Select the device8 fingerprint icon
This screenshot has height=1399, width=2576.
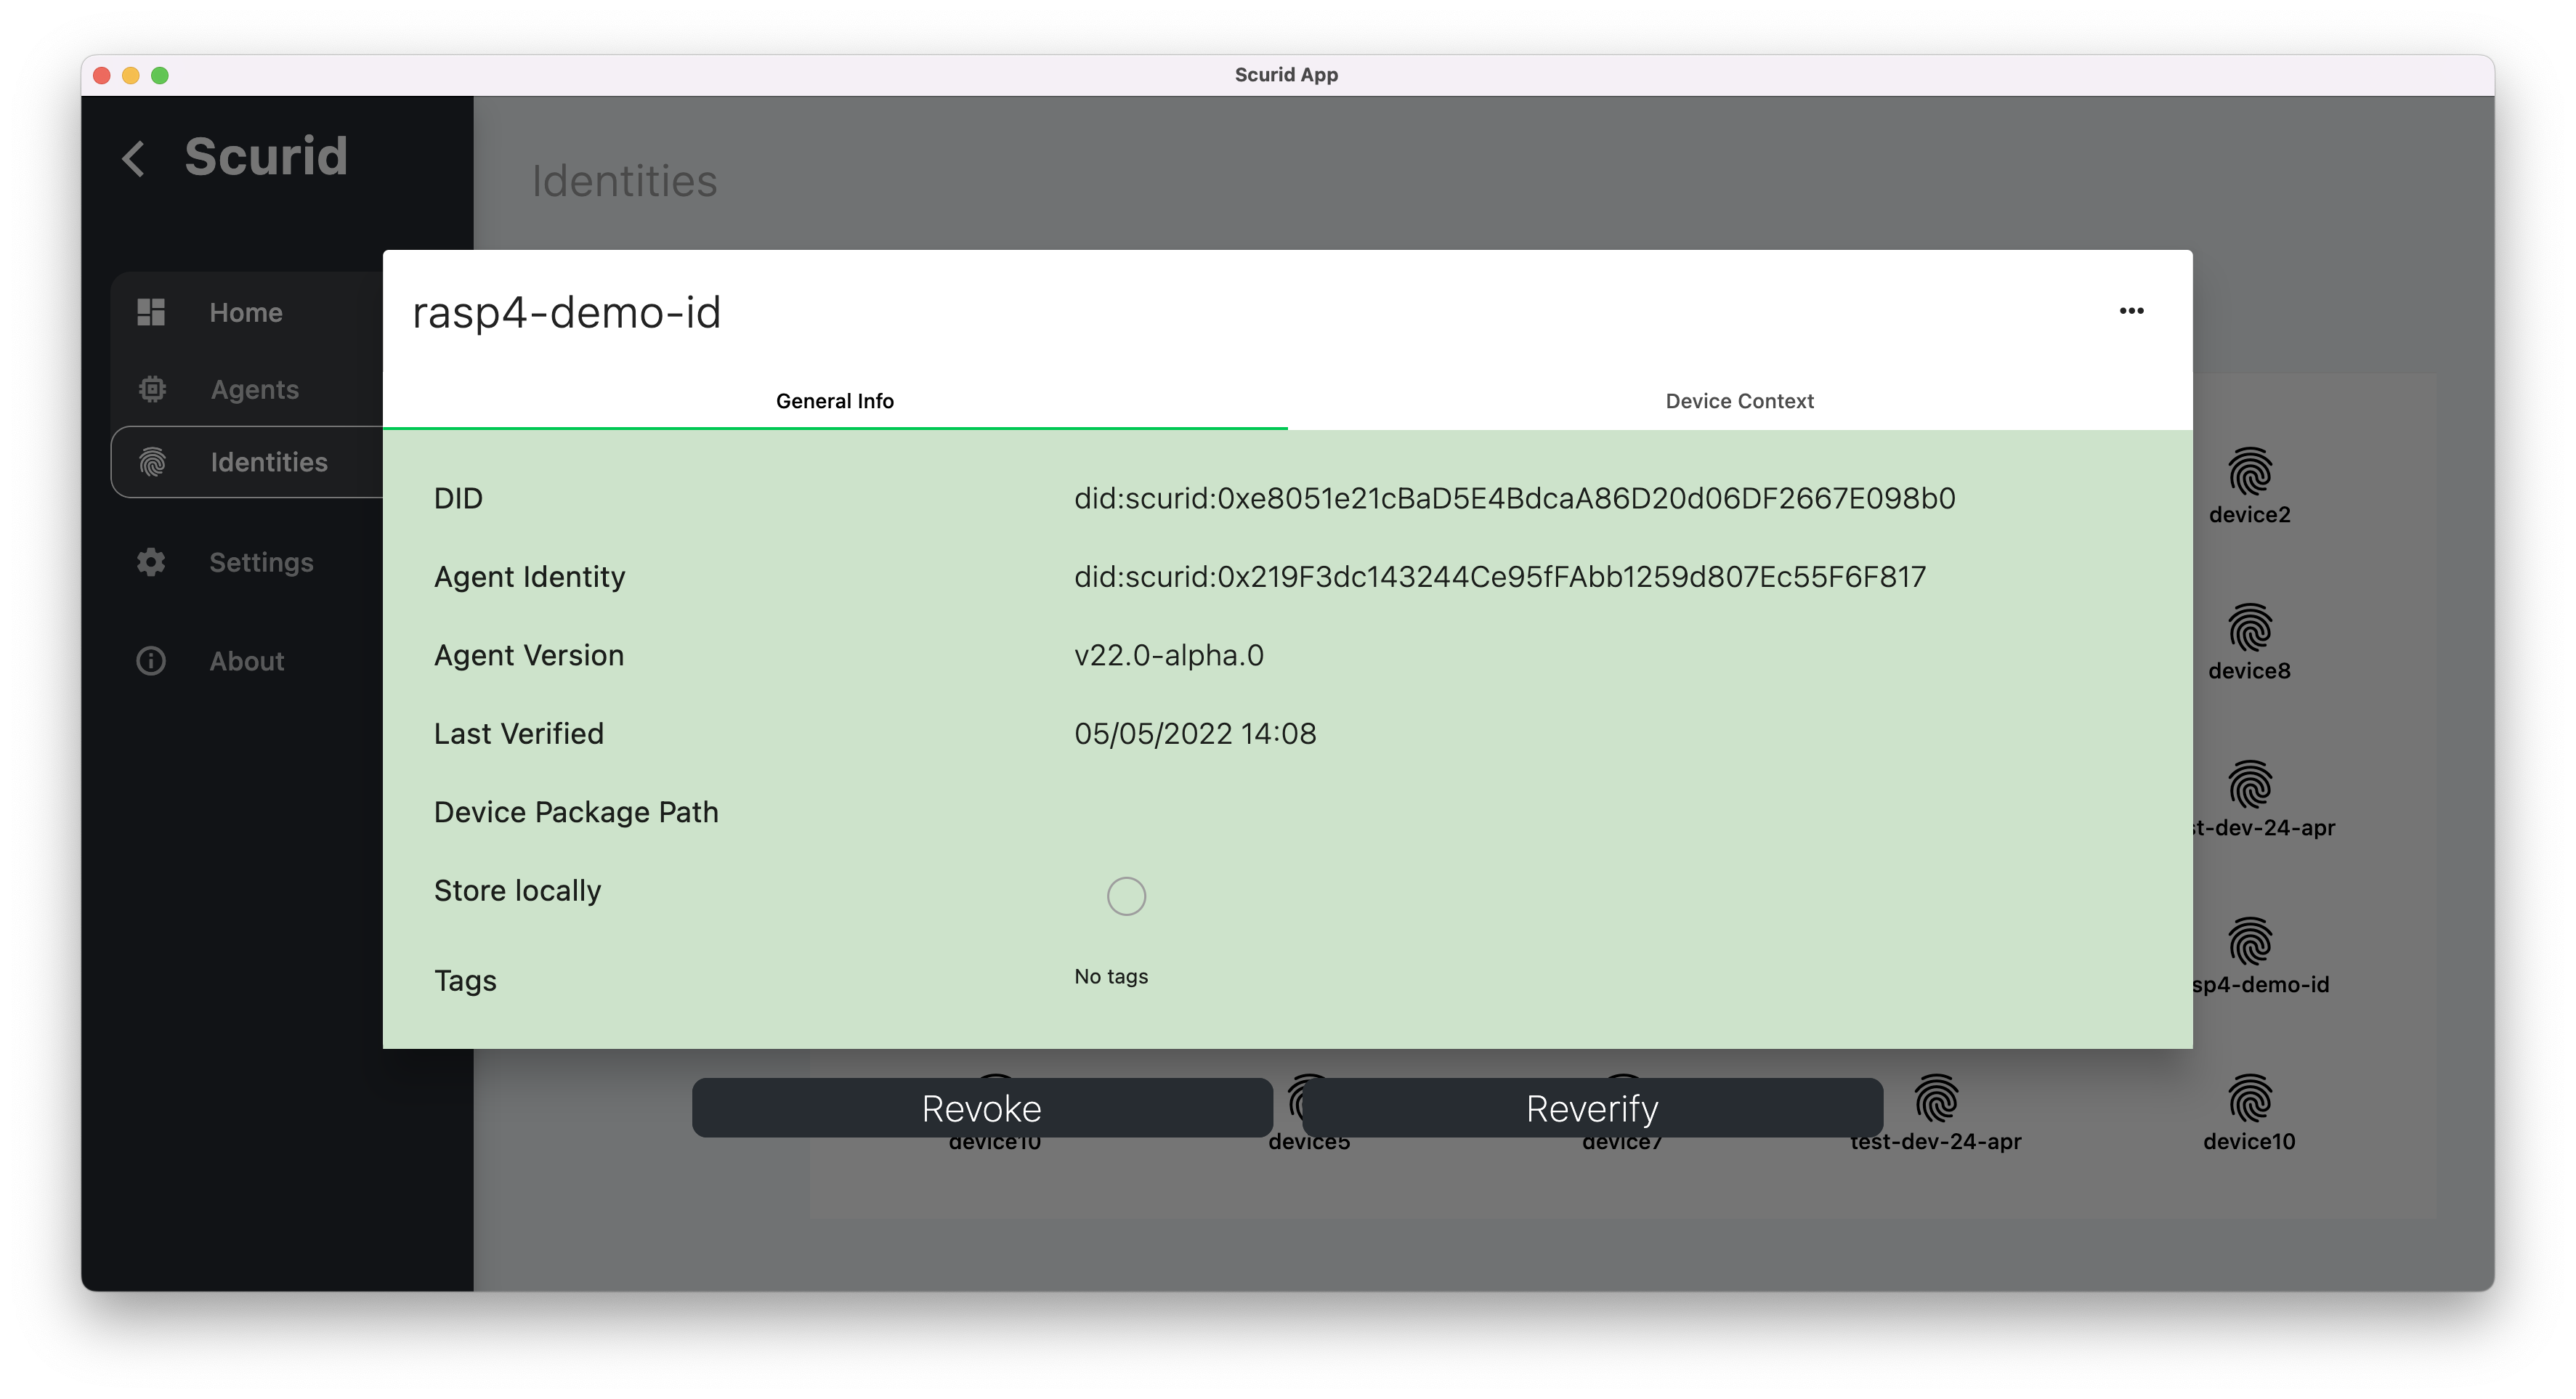tap(2250, 628)
